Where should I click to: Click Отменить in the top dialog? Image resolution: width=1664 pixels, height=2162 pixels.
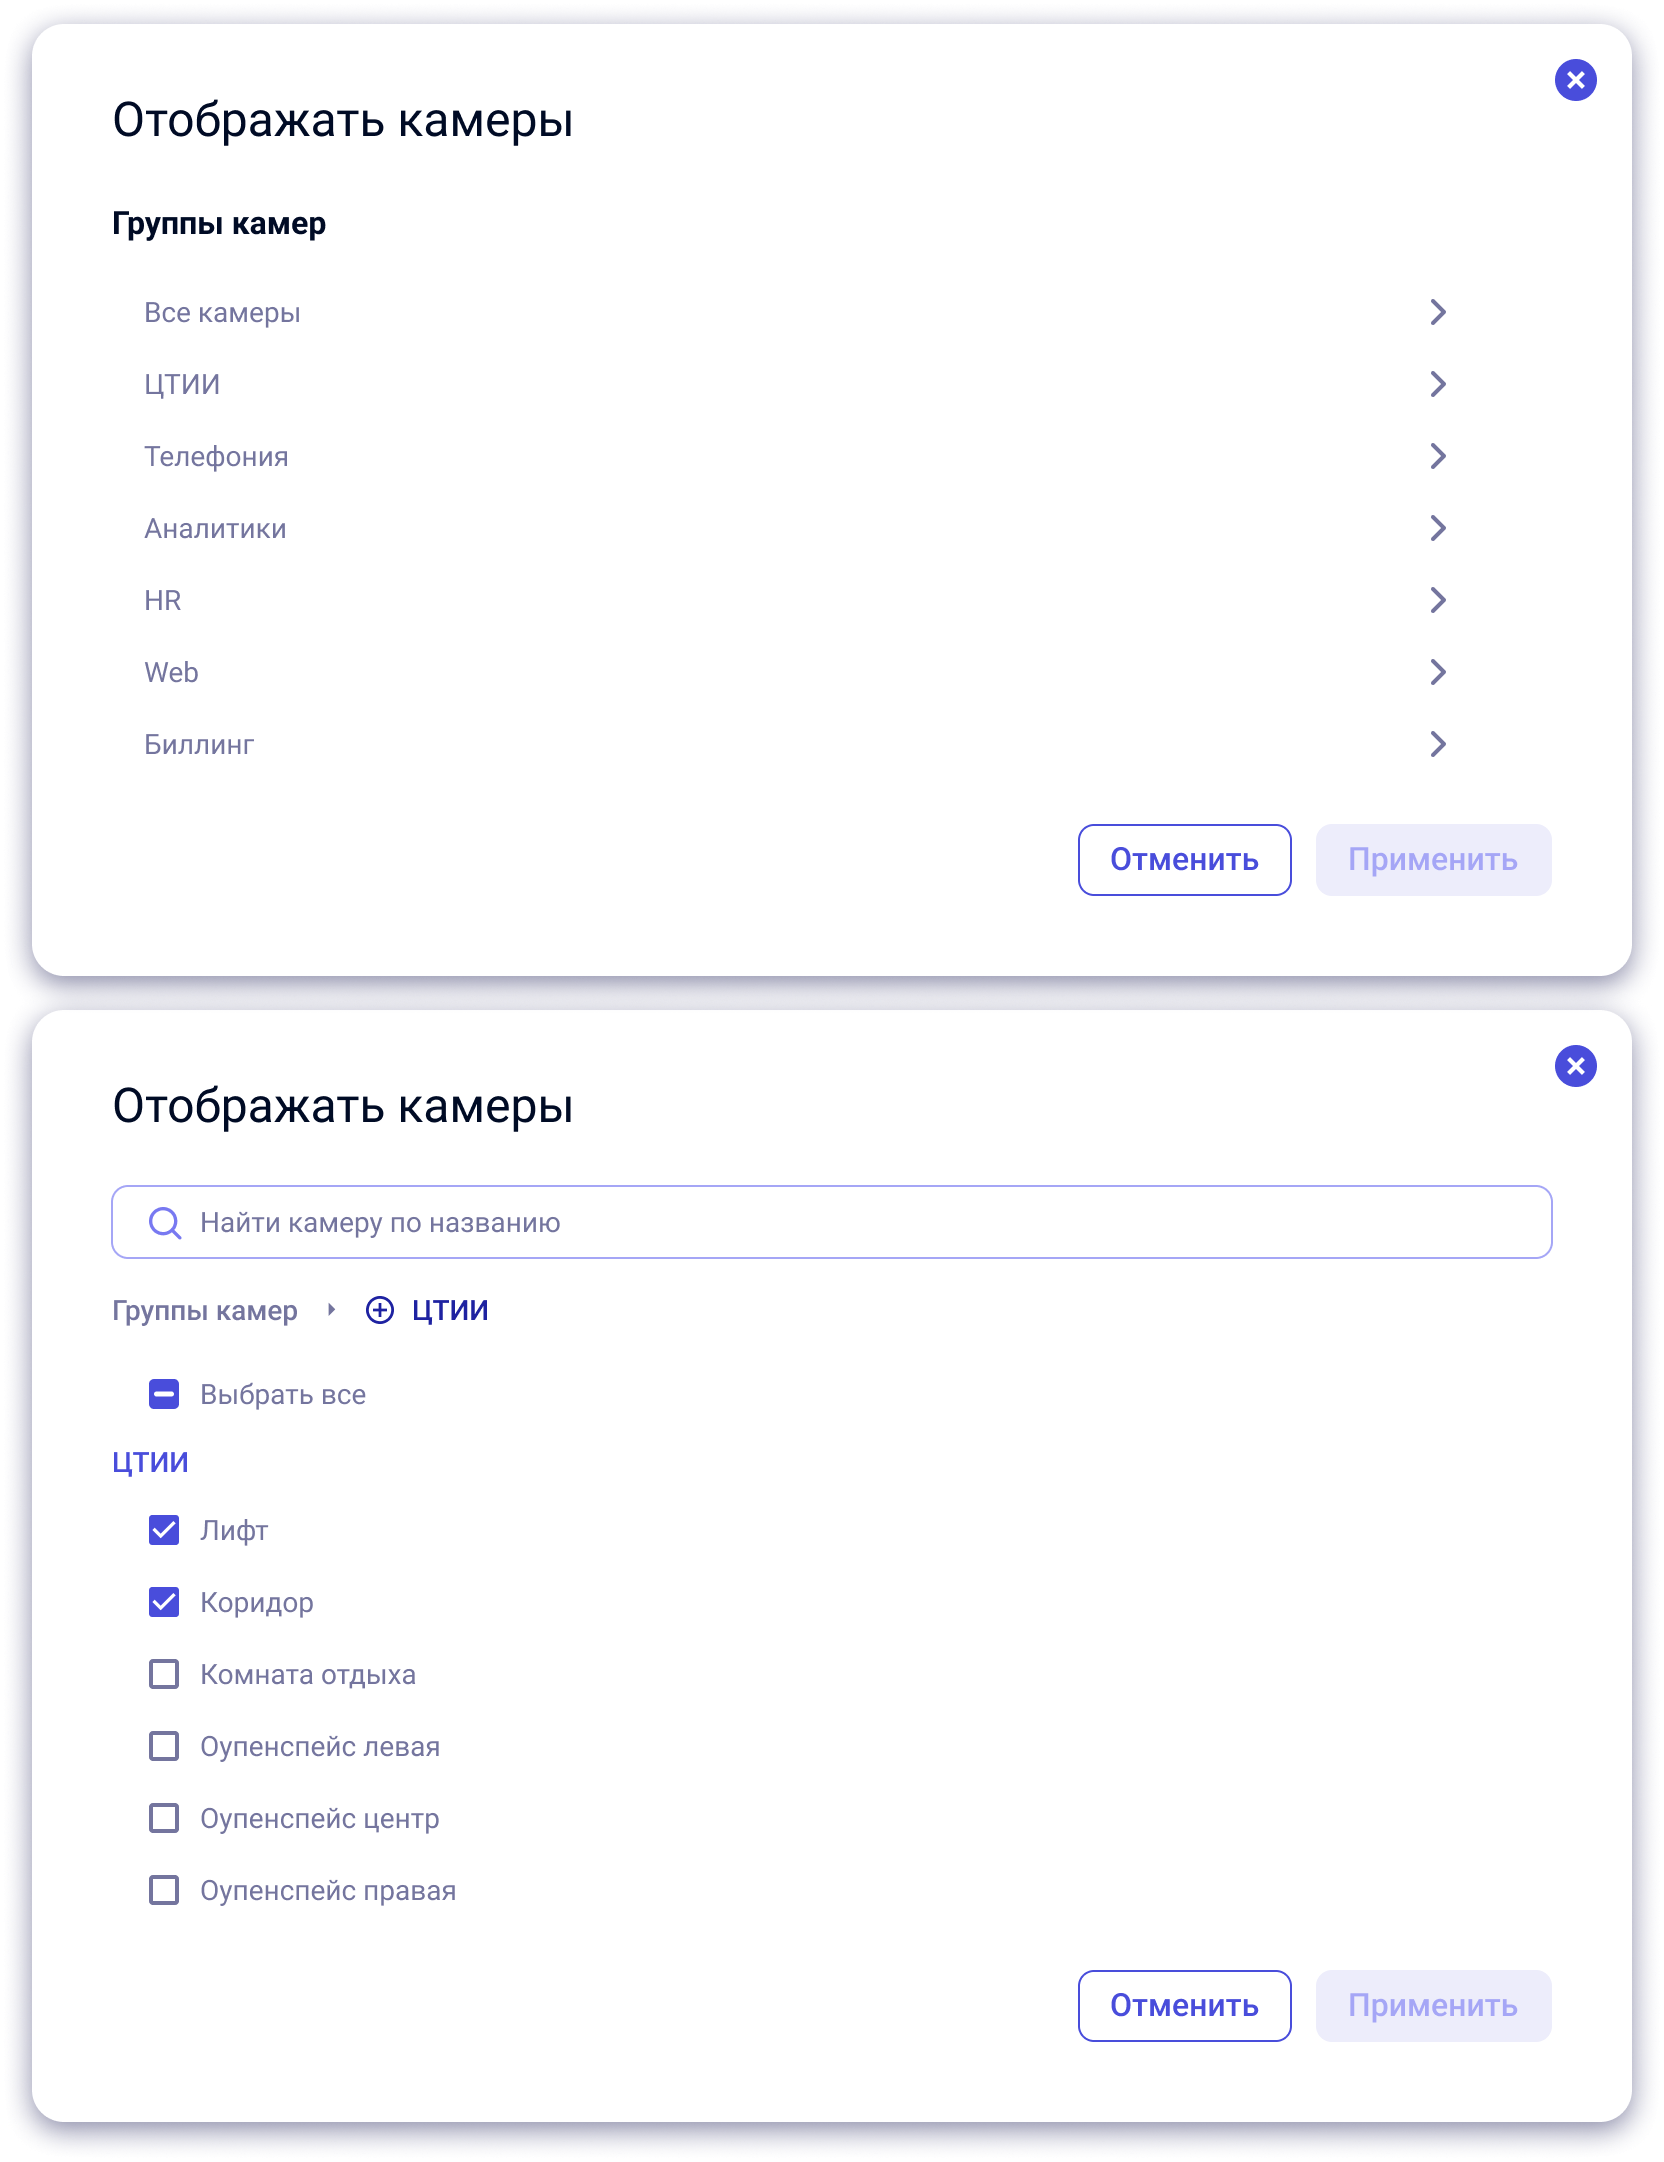[1184, 860]
